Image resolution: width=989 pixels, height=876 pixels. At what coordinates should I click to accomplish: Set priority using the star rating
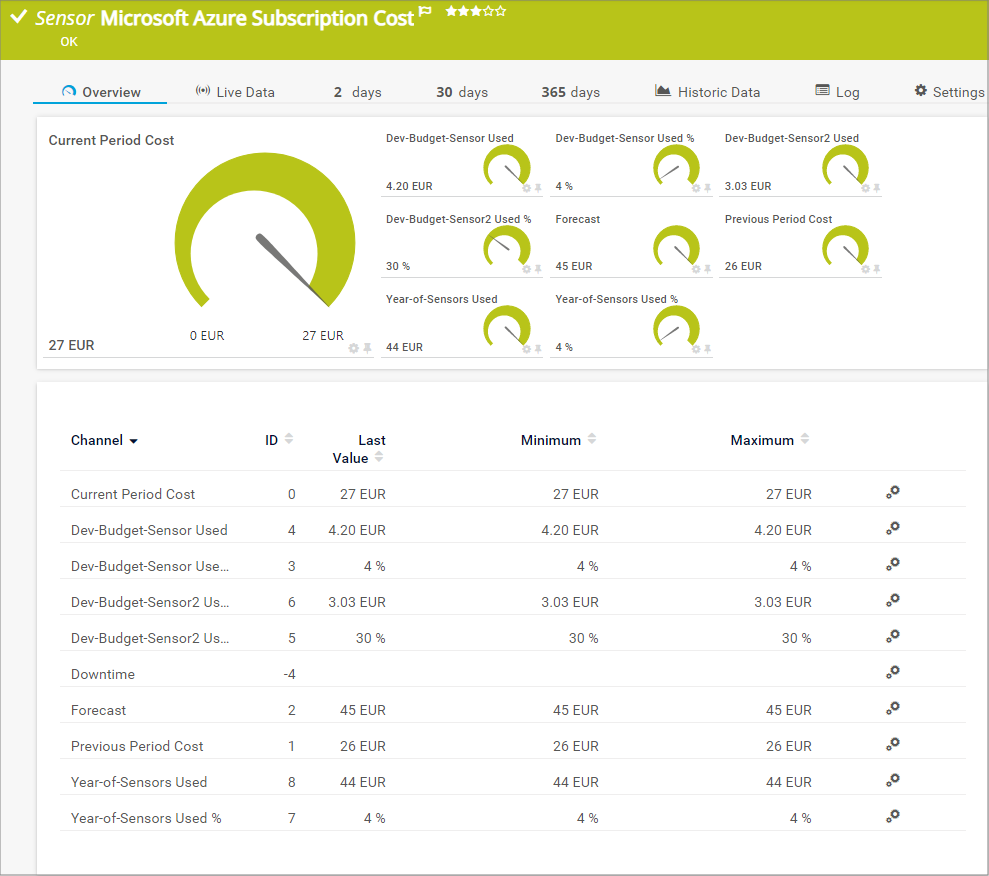(475, 12)
